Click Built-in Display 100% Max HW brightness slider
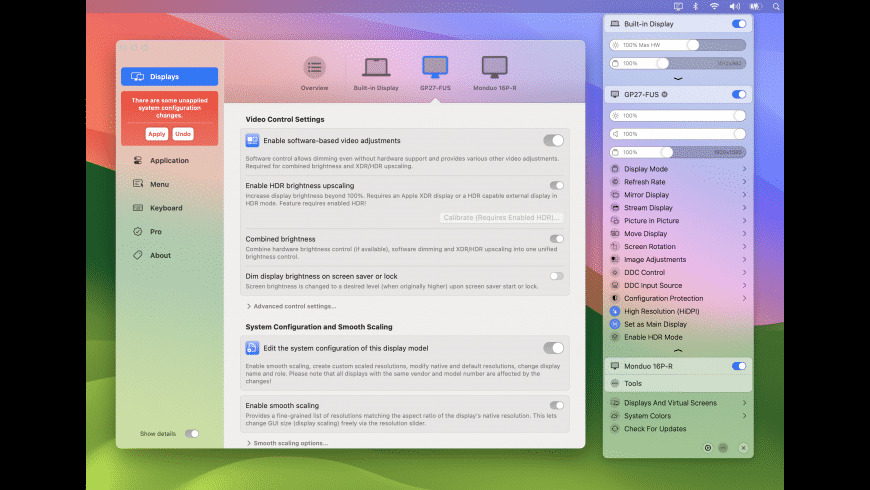Viewport: 870px width, 490px height. [677, 45]
